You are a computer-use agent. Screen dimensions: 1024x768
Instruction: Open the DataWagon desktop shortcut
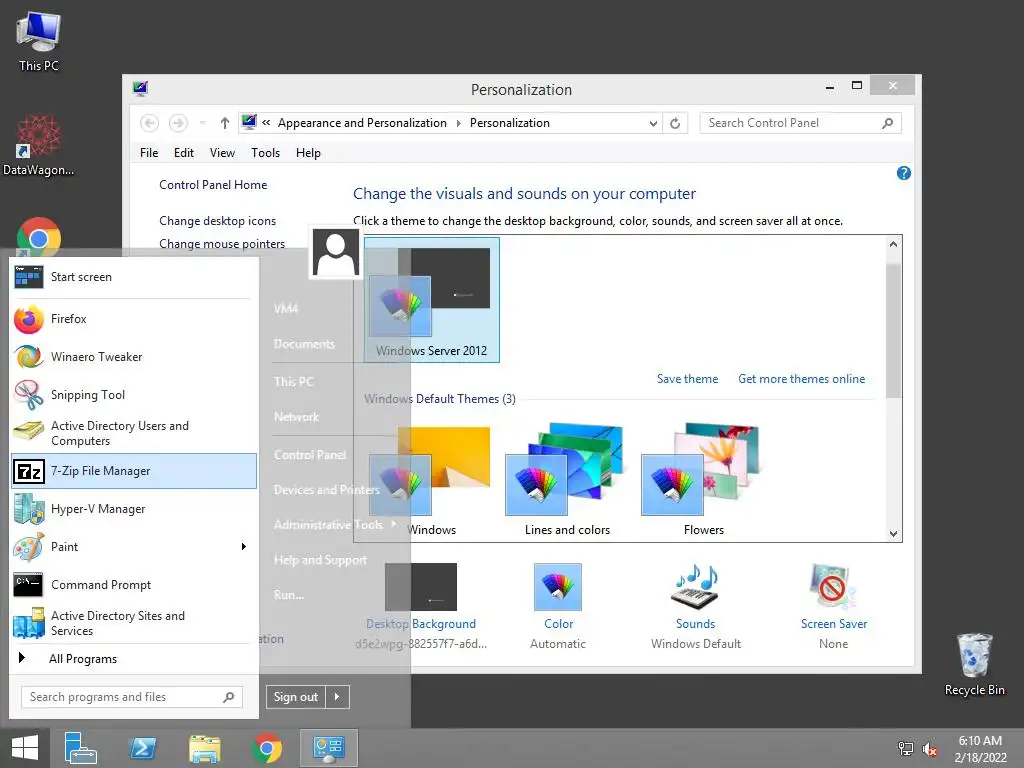pos(39,145)
